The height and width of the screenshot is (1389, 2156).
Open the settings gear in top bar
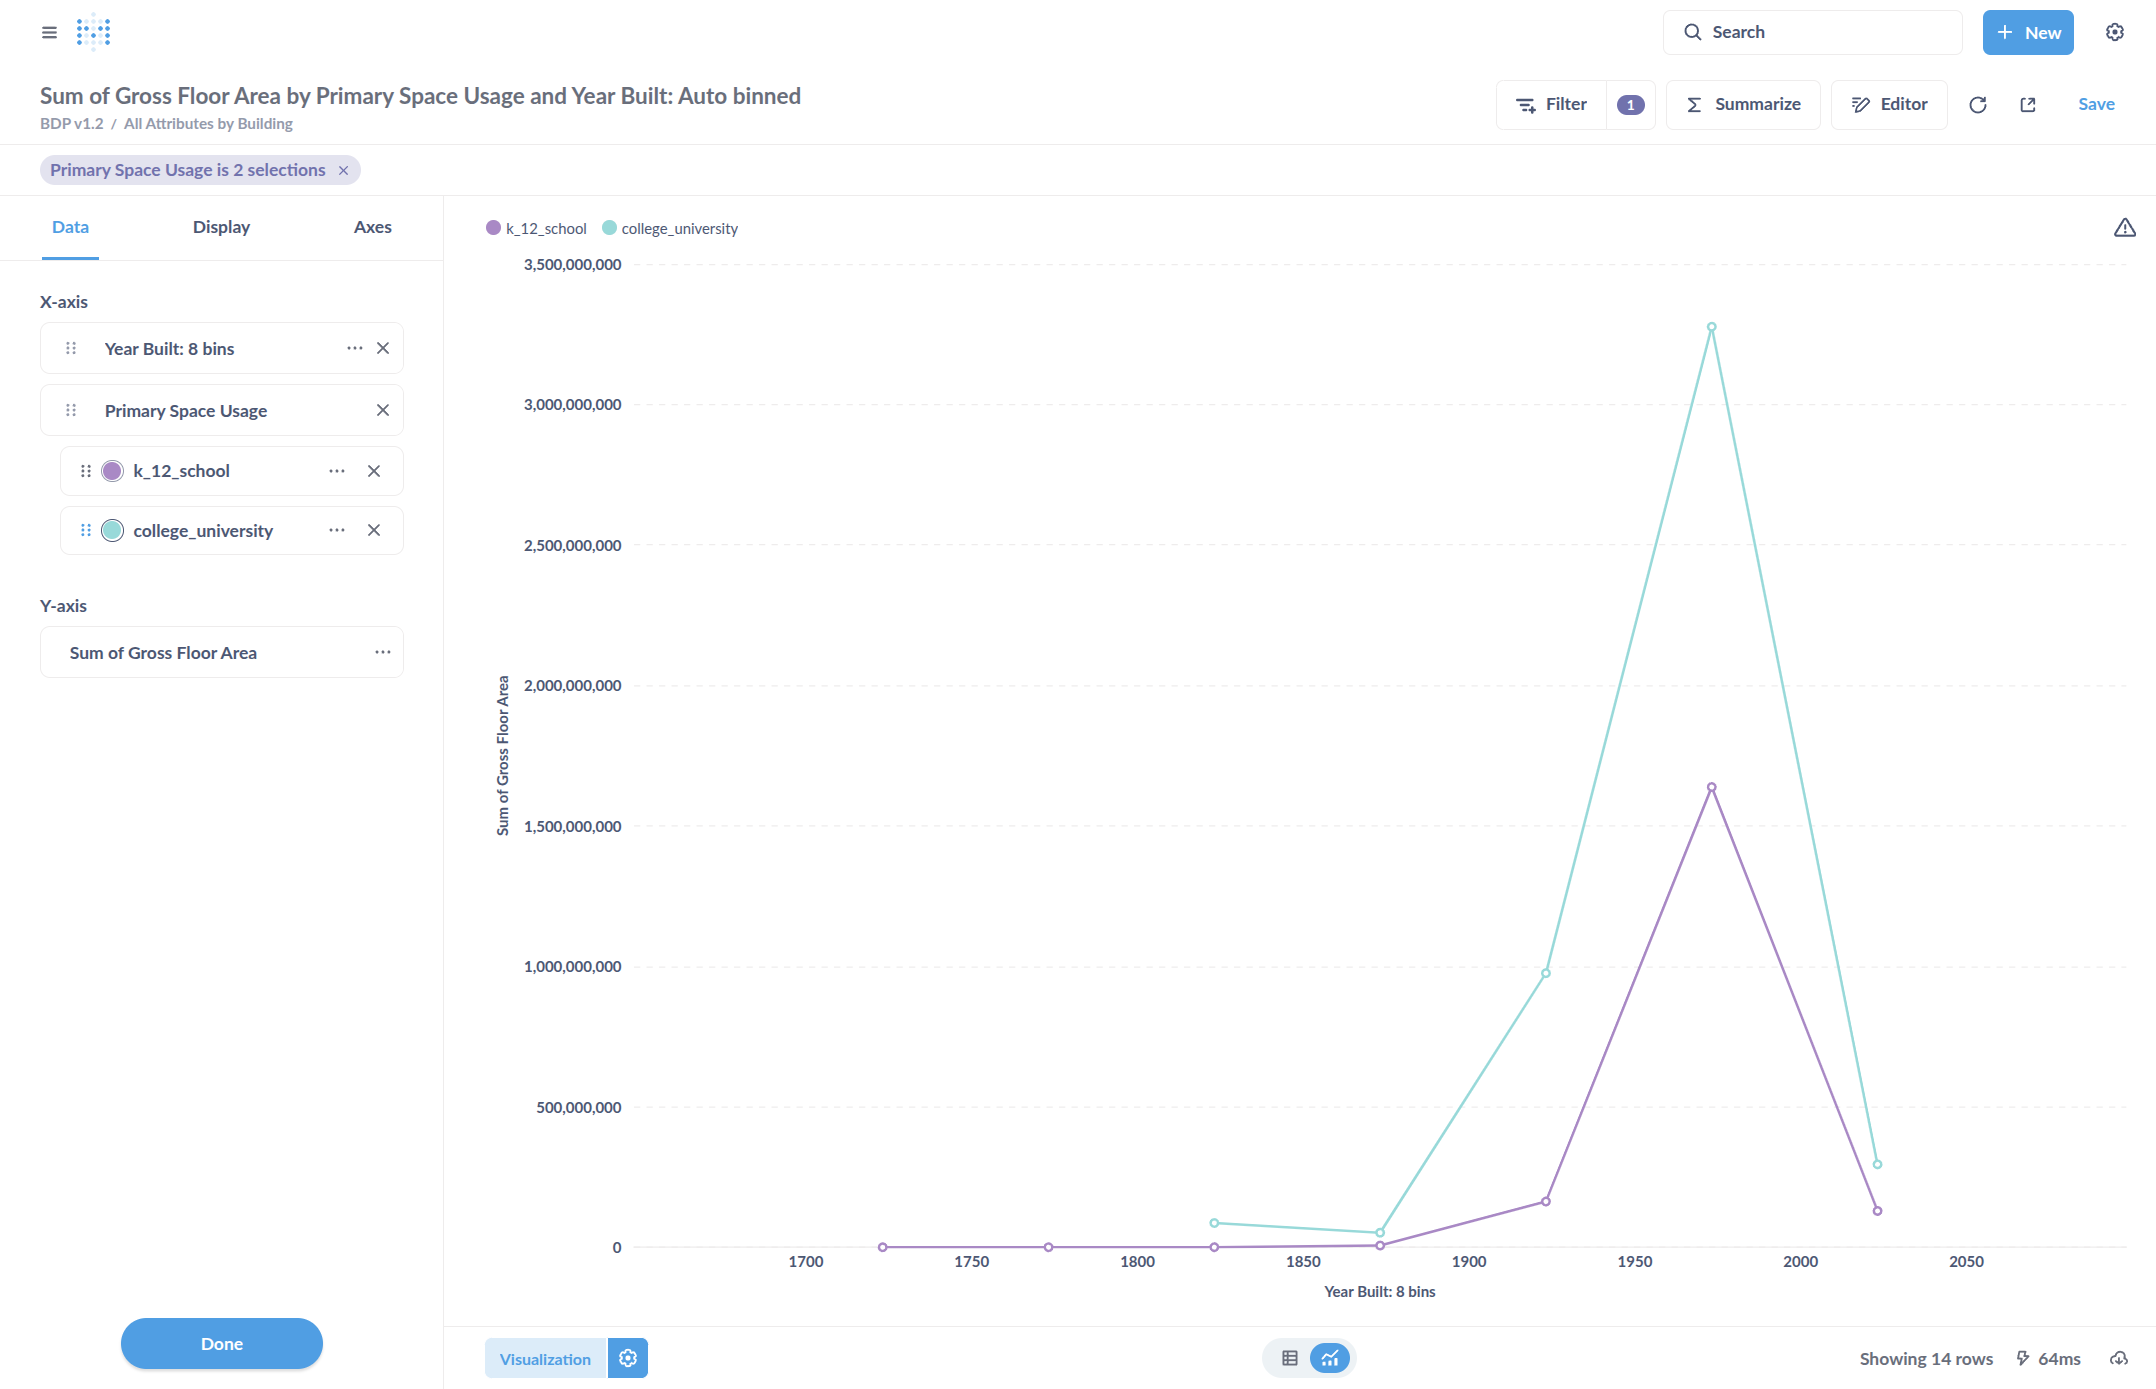[2114, 32]
